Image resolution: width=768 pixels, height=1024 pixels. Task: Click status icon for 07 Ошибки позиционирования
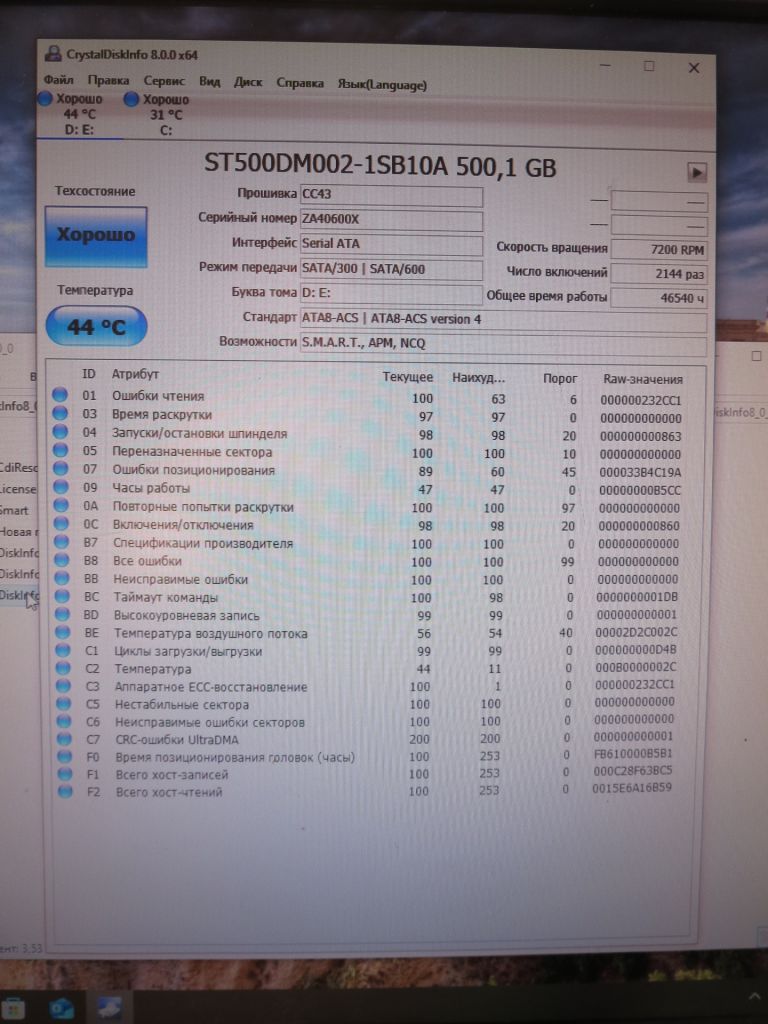click(61, 468)
